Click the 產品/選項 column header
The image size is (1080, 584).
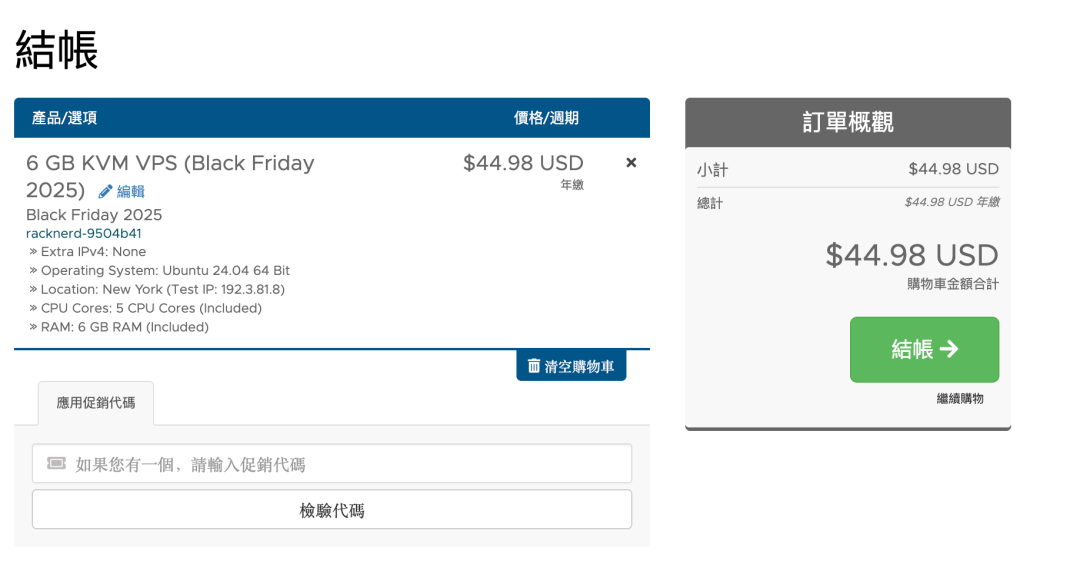(x=64, y=118)
